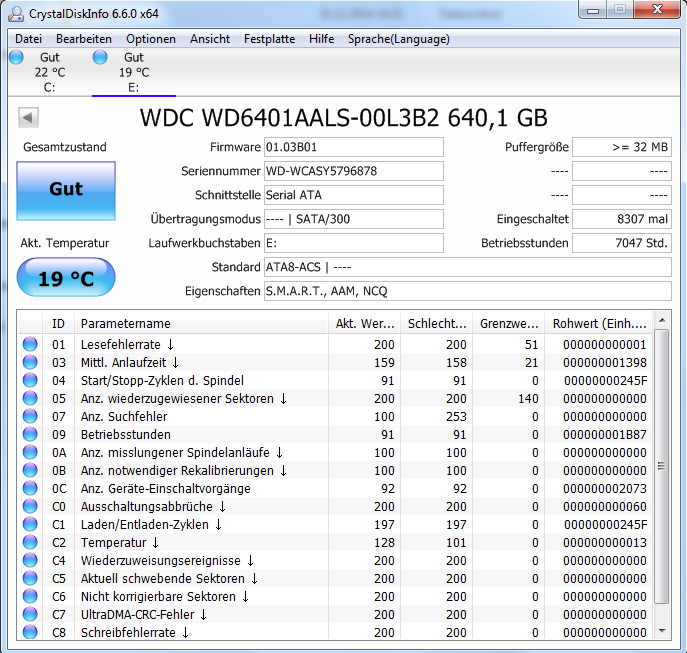Image resolution: width=687 pixels, height=653 pixels.
Task: Select worst value 253 of Anz. Suchfehler
Action: (x=456, y=416)
